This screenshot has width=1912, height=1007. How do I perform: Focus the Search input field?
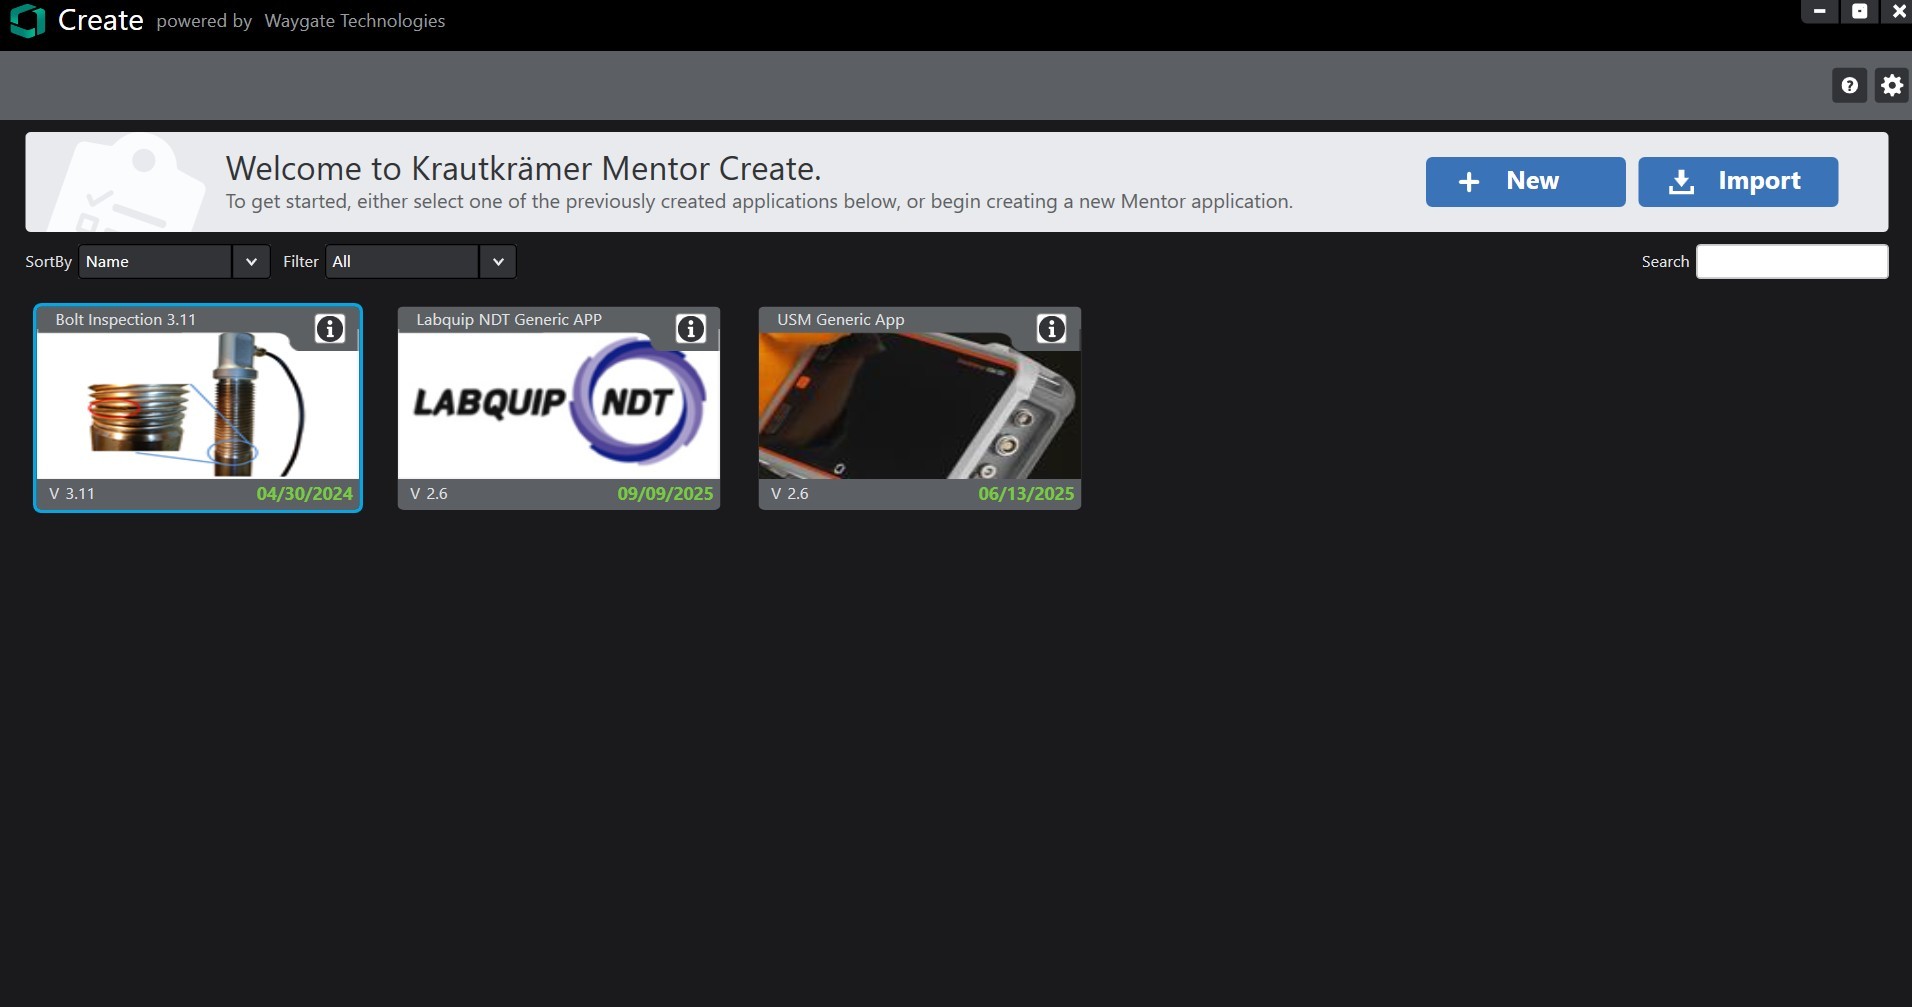1791,262
